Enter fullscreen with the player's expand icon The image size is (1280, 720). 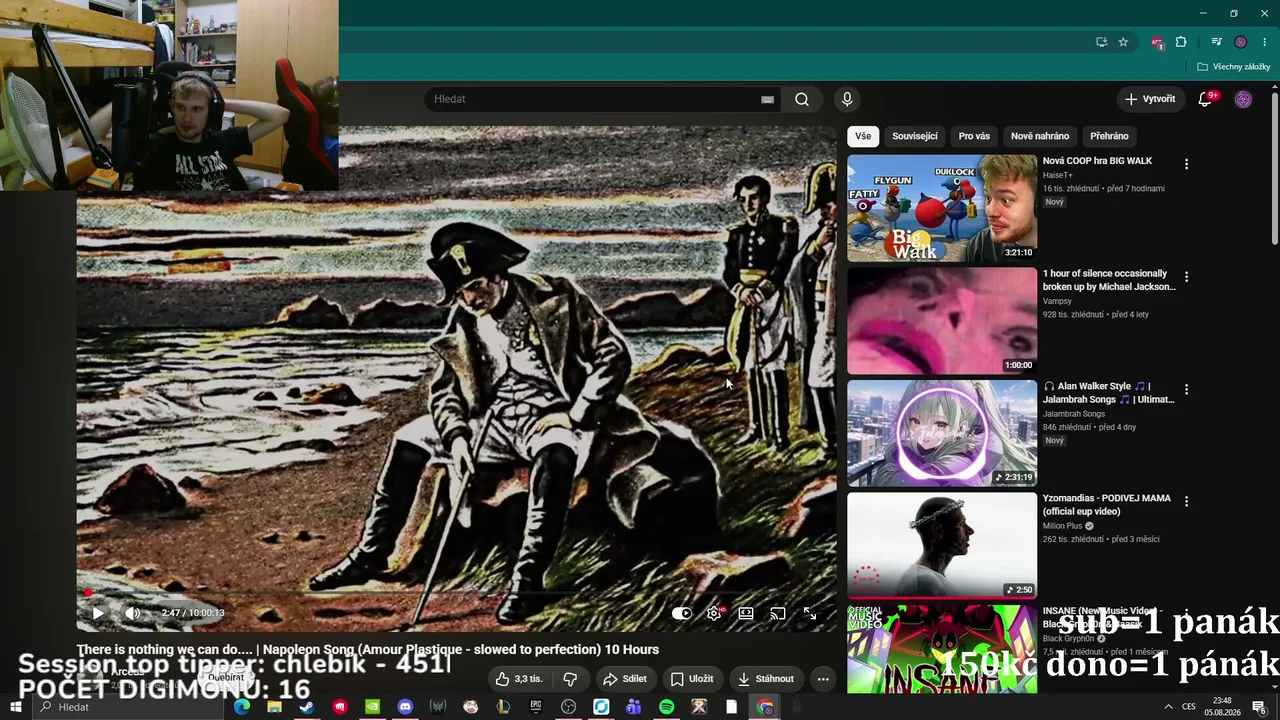coord(810,613)
